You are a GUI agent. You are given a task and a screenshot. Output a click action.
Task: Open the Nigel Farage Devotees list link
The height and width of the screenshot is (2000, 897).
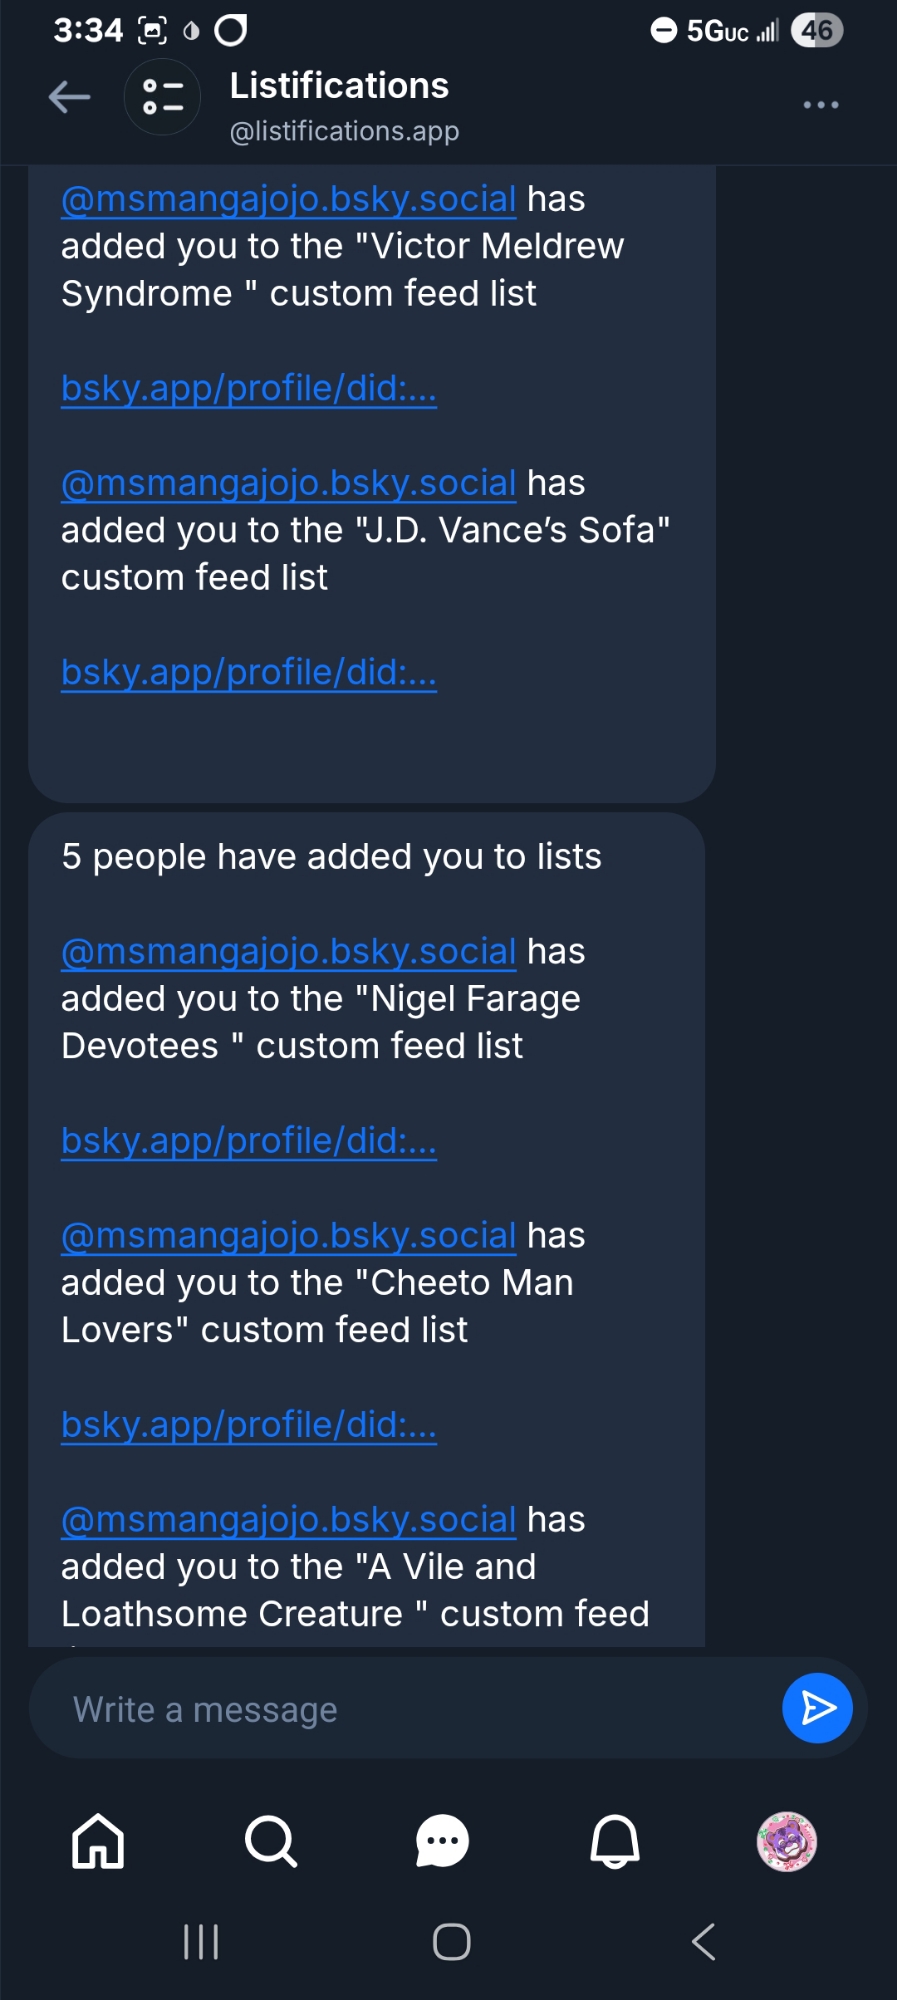click(249, 1140)
